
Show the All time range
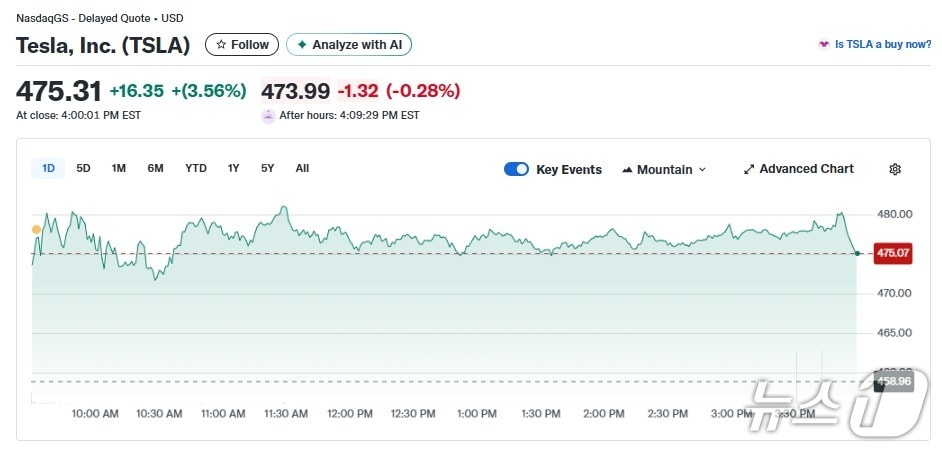[302, 168]
